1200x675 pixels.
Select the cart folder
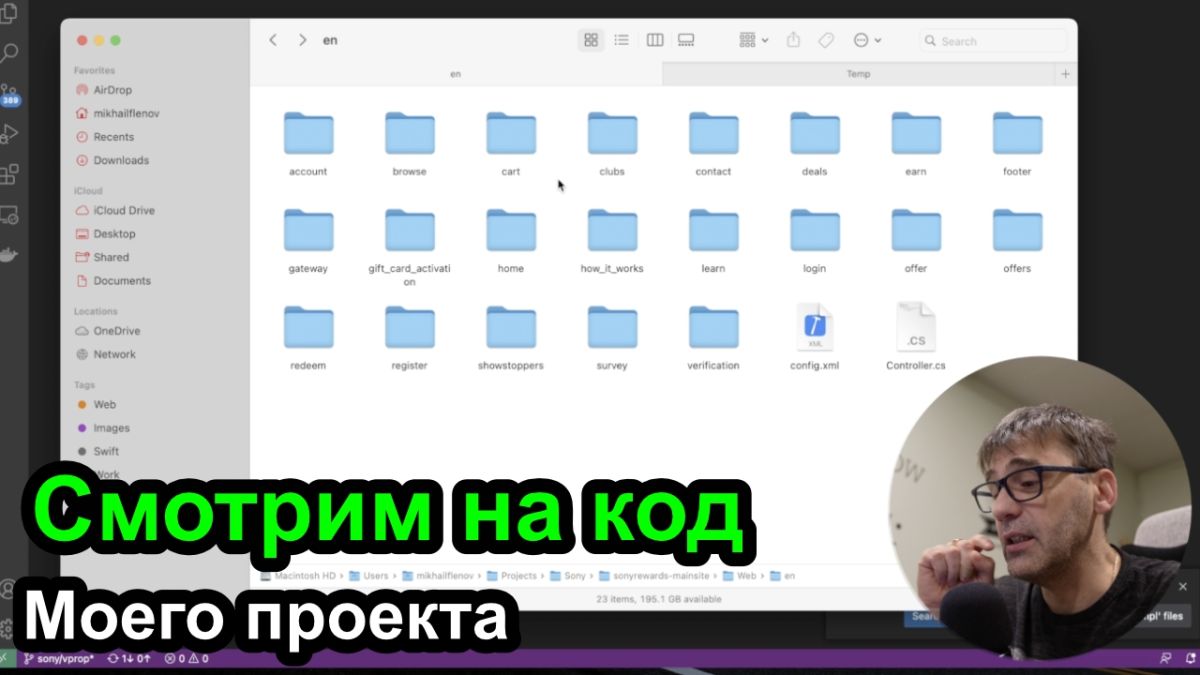coord(511,134)
